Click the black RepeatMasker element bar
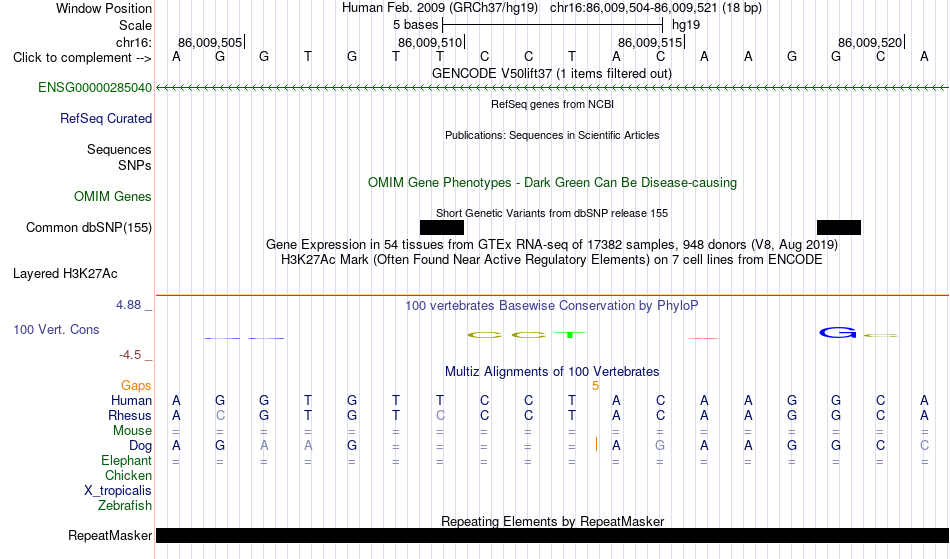950x559 pixels. [553, 535]
